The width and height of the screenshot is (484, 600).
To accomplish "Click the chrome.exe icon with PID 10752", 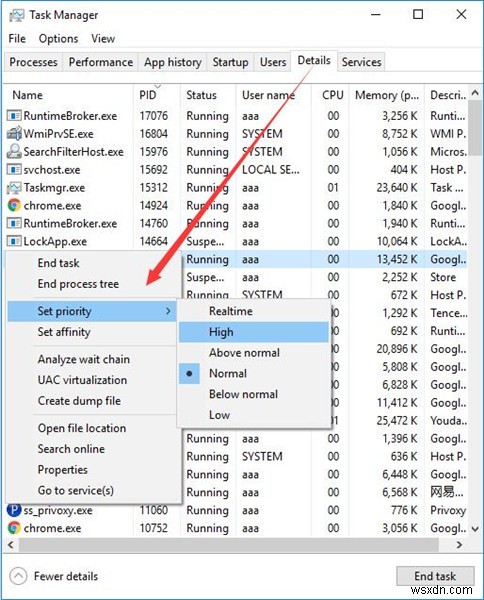I will 14,528.
